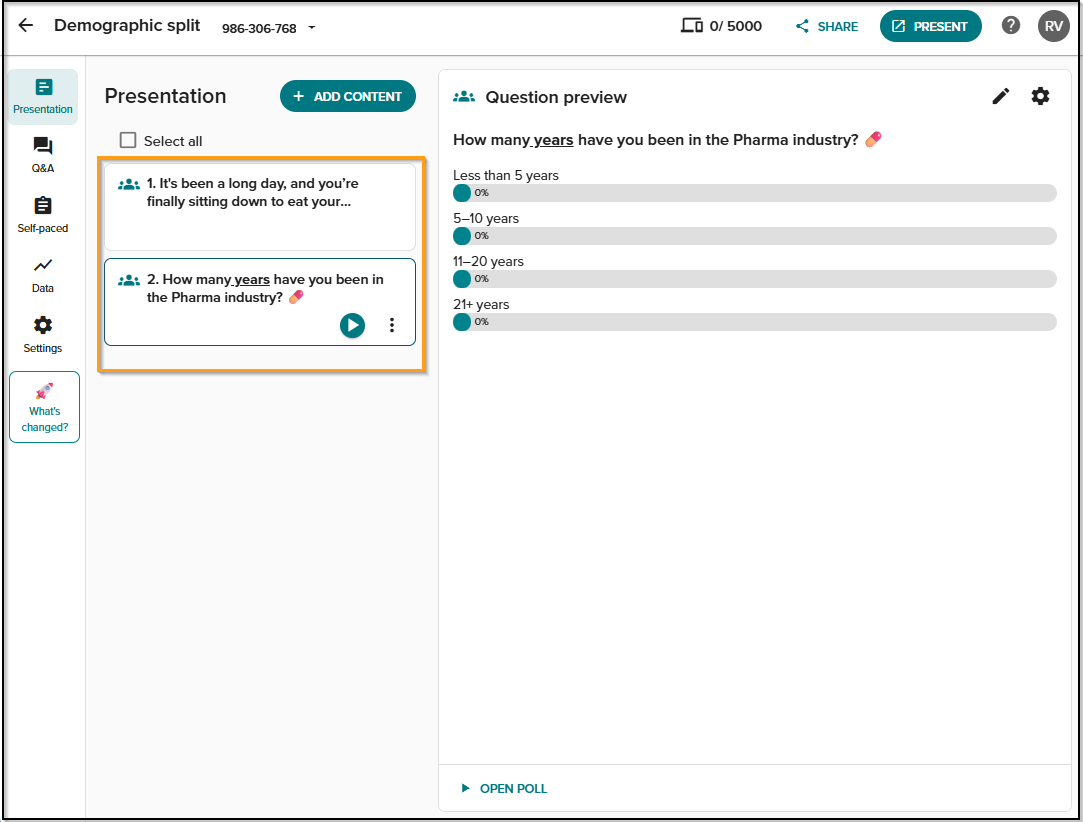Play poll 2 with the round play button
Screen dimensions: 1083x822
352,325
